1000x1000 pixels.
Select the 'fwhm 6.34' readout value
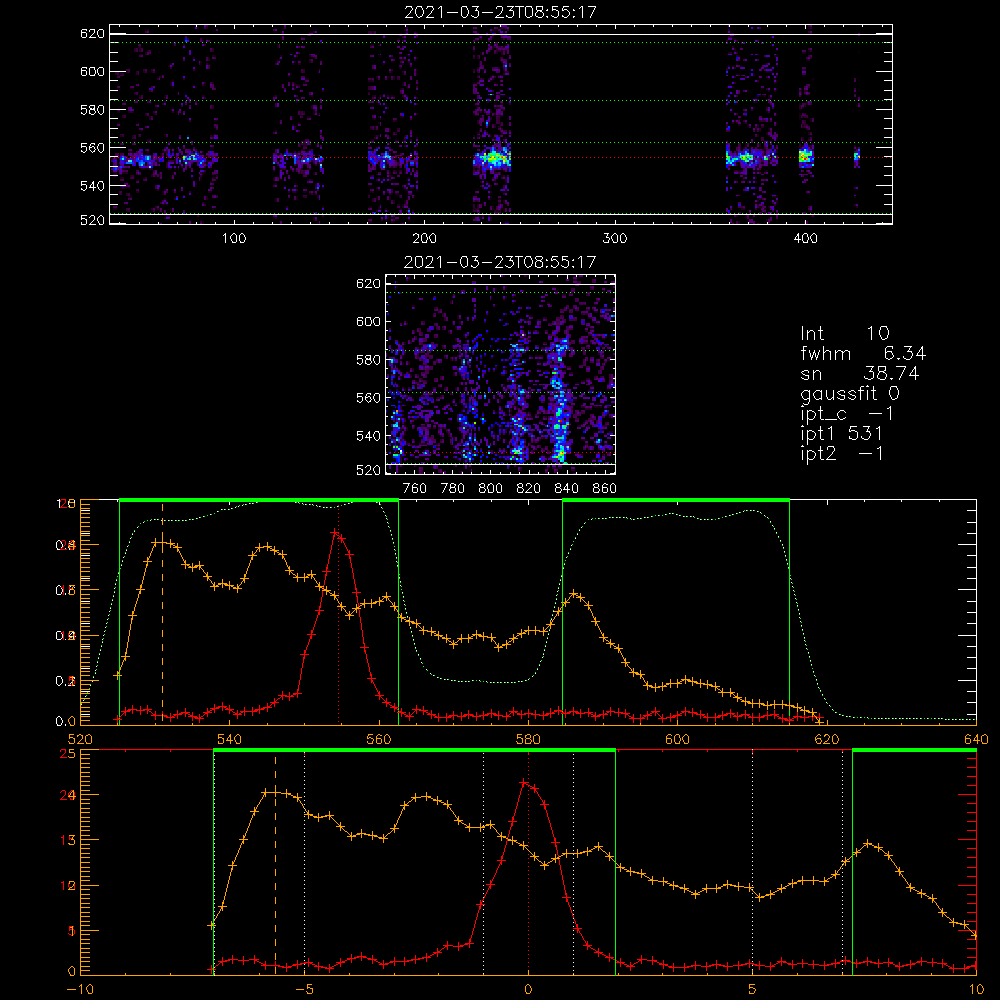pos(863,353)
